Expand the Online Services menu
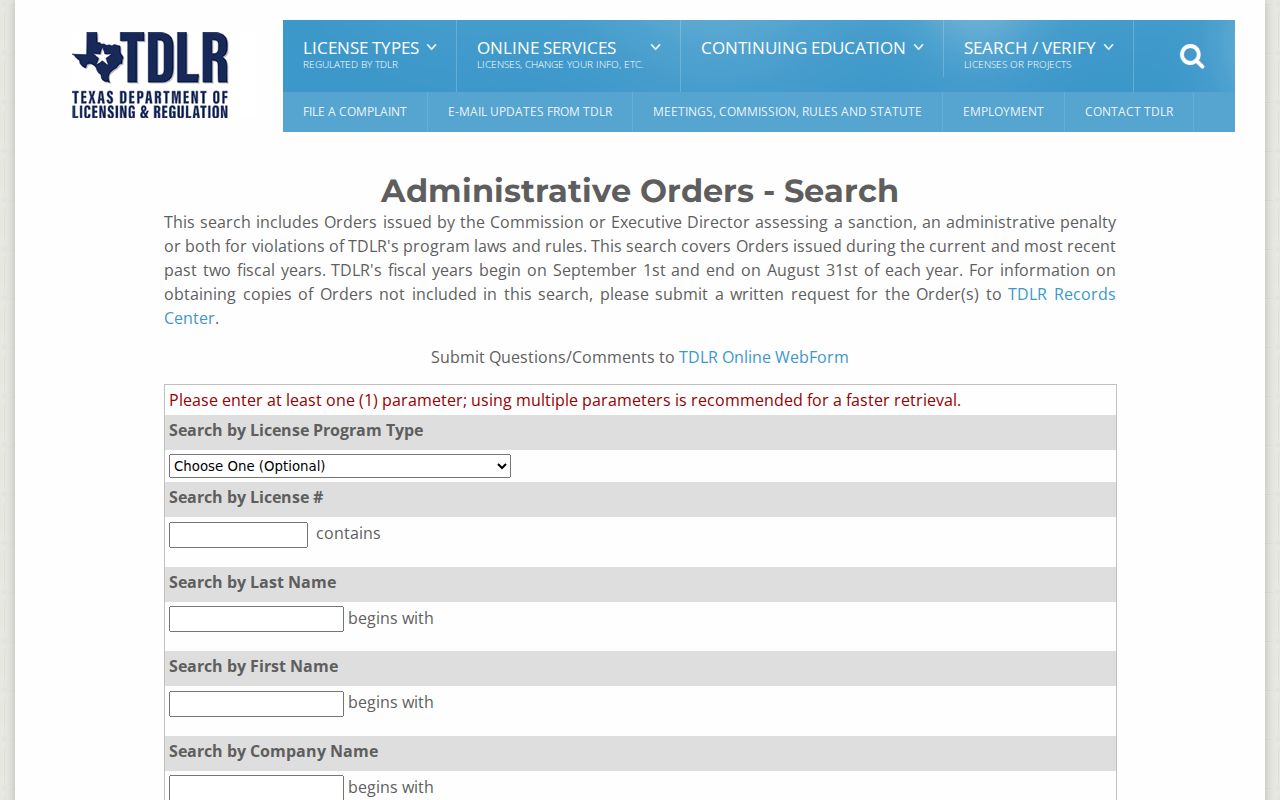 569,56
